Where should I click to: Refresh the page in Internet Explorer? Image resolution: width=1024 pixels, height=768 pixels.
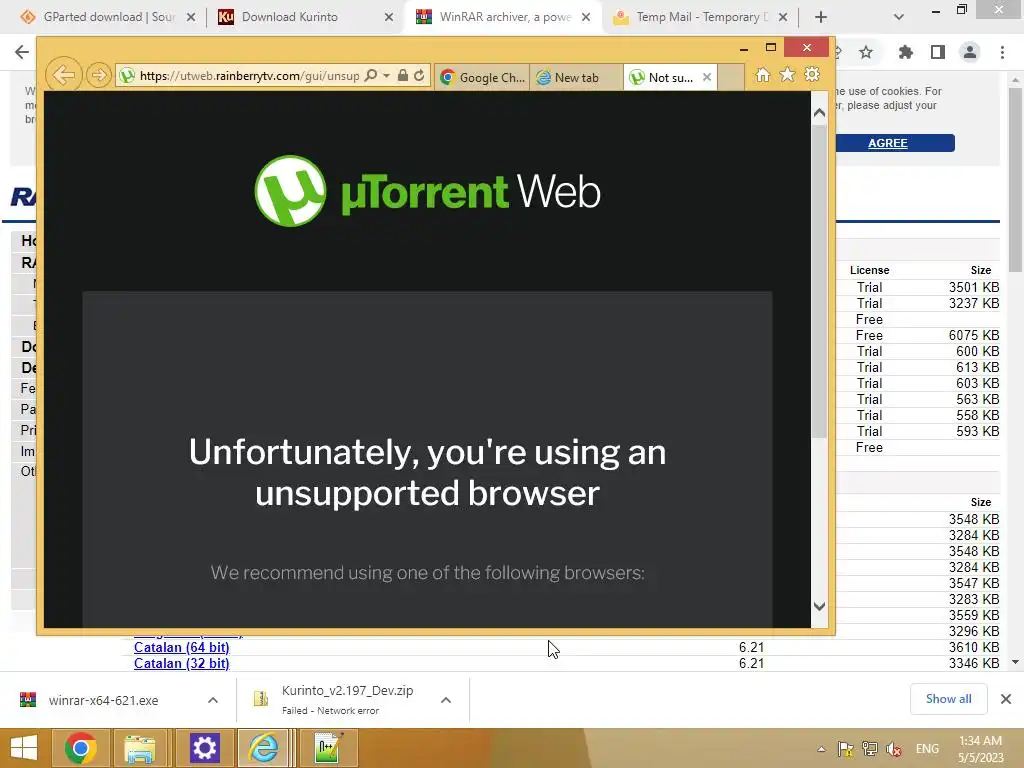[419, 76]
